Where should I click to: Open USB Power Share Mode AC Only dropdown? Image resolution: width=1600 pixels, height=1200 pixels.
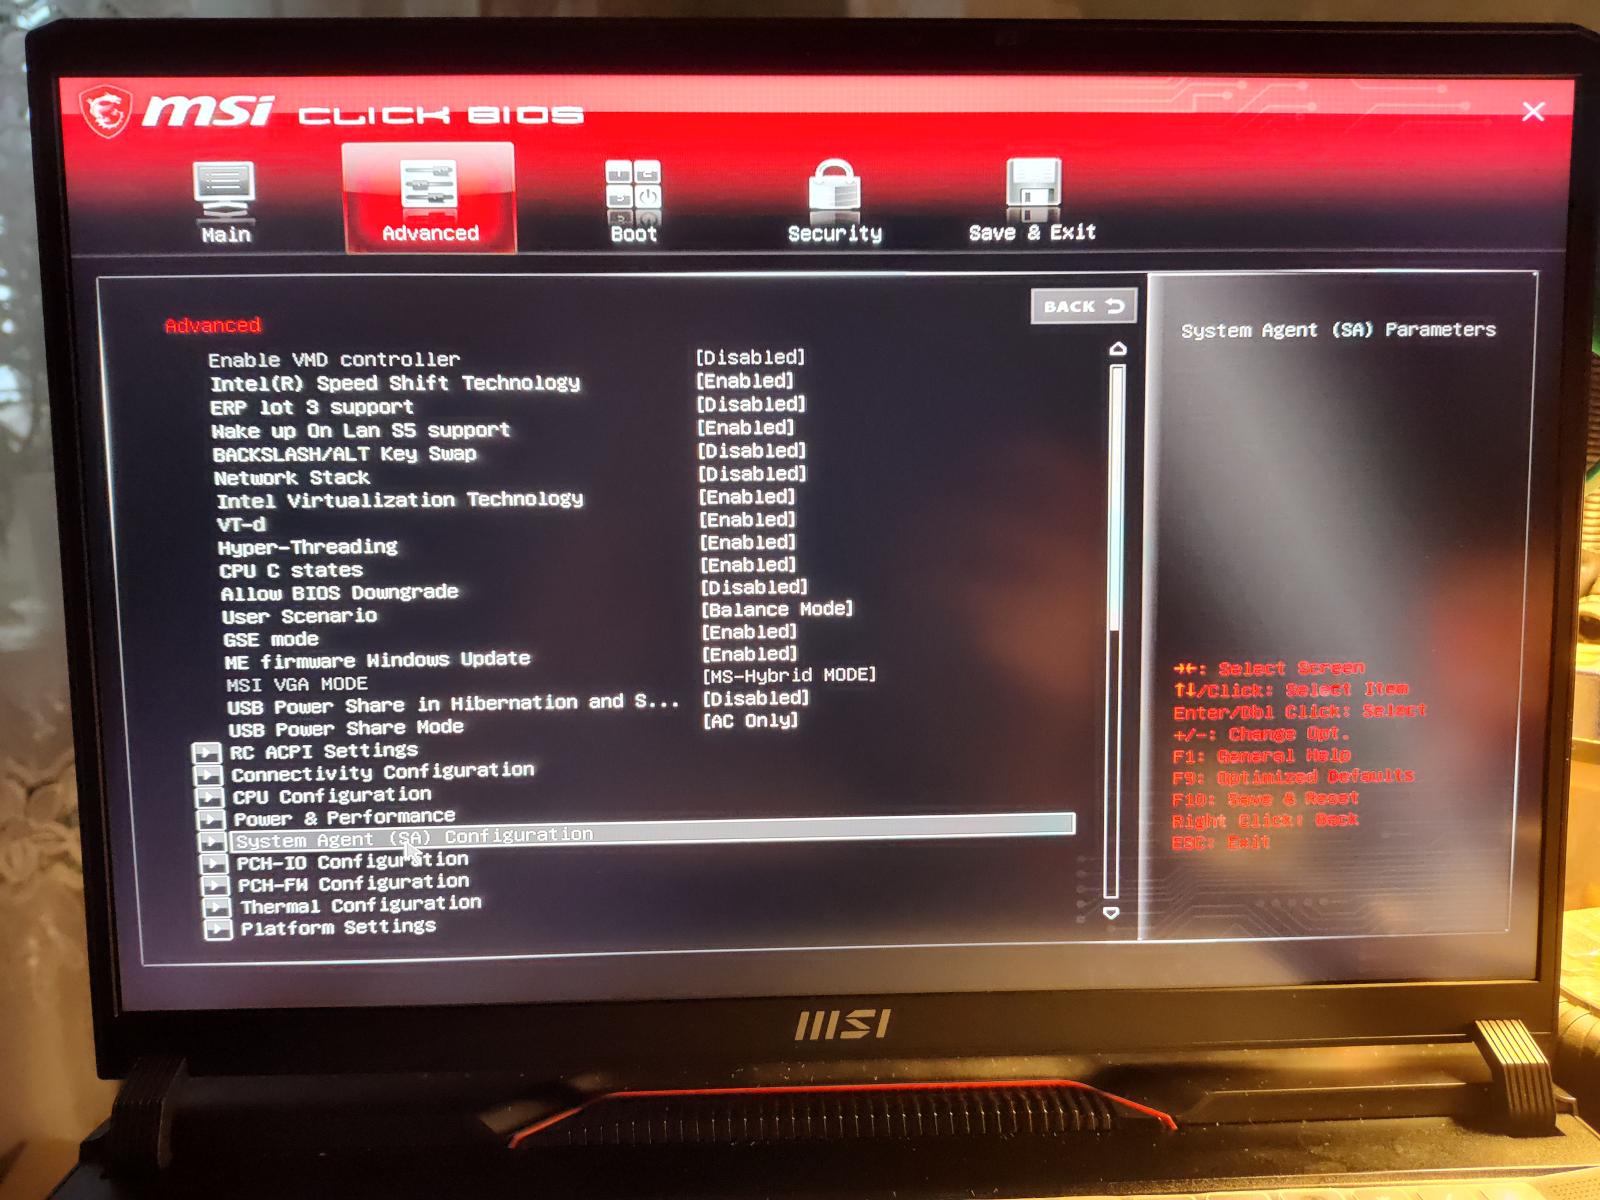751,720
